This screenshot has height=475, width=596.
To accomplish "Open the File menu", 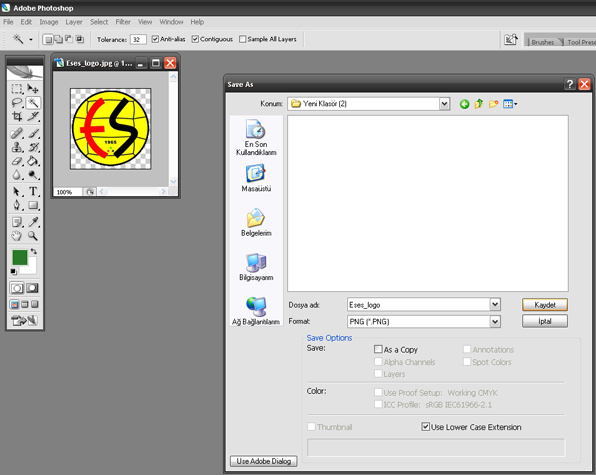I will click(x=8, y=22).
